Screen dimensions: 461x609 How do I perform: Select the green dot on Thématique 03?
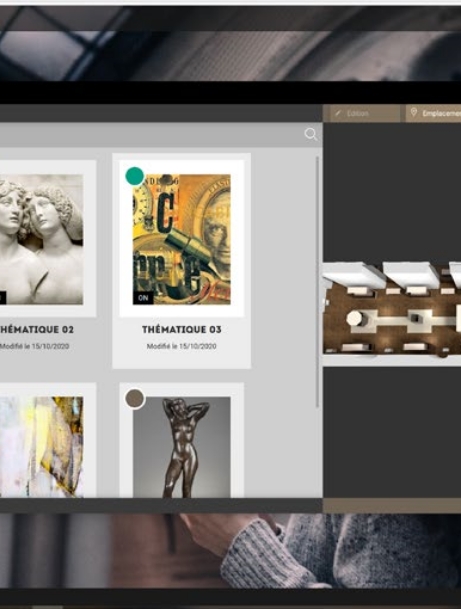135,176
